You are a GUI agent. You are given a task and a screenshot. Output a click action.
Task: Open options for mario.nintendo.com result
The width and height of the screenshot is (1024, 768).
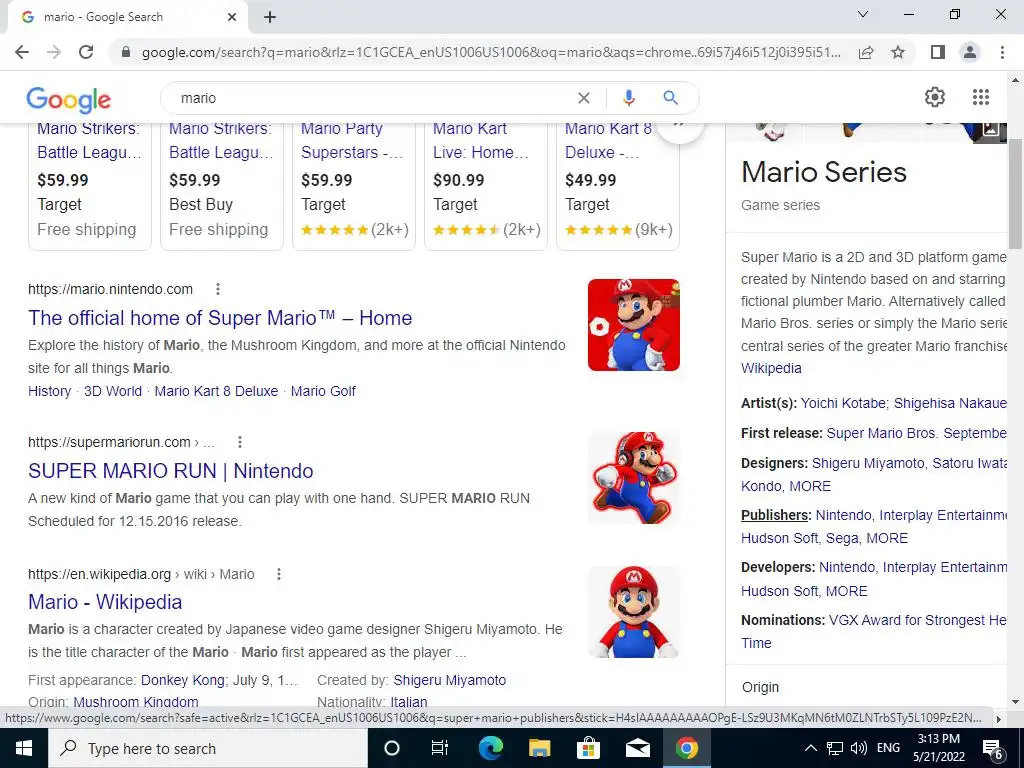pos(217,289)
